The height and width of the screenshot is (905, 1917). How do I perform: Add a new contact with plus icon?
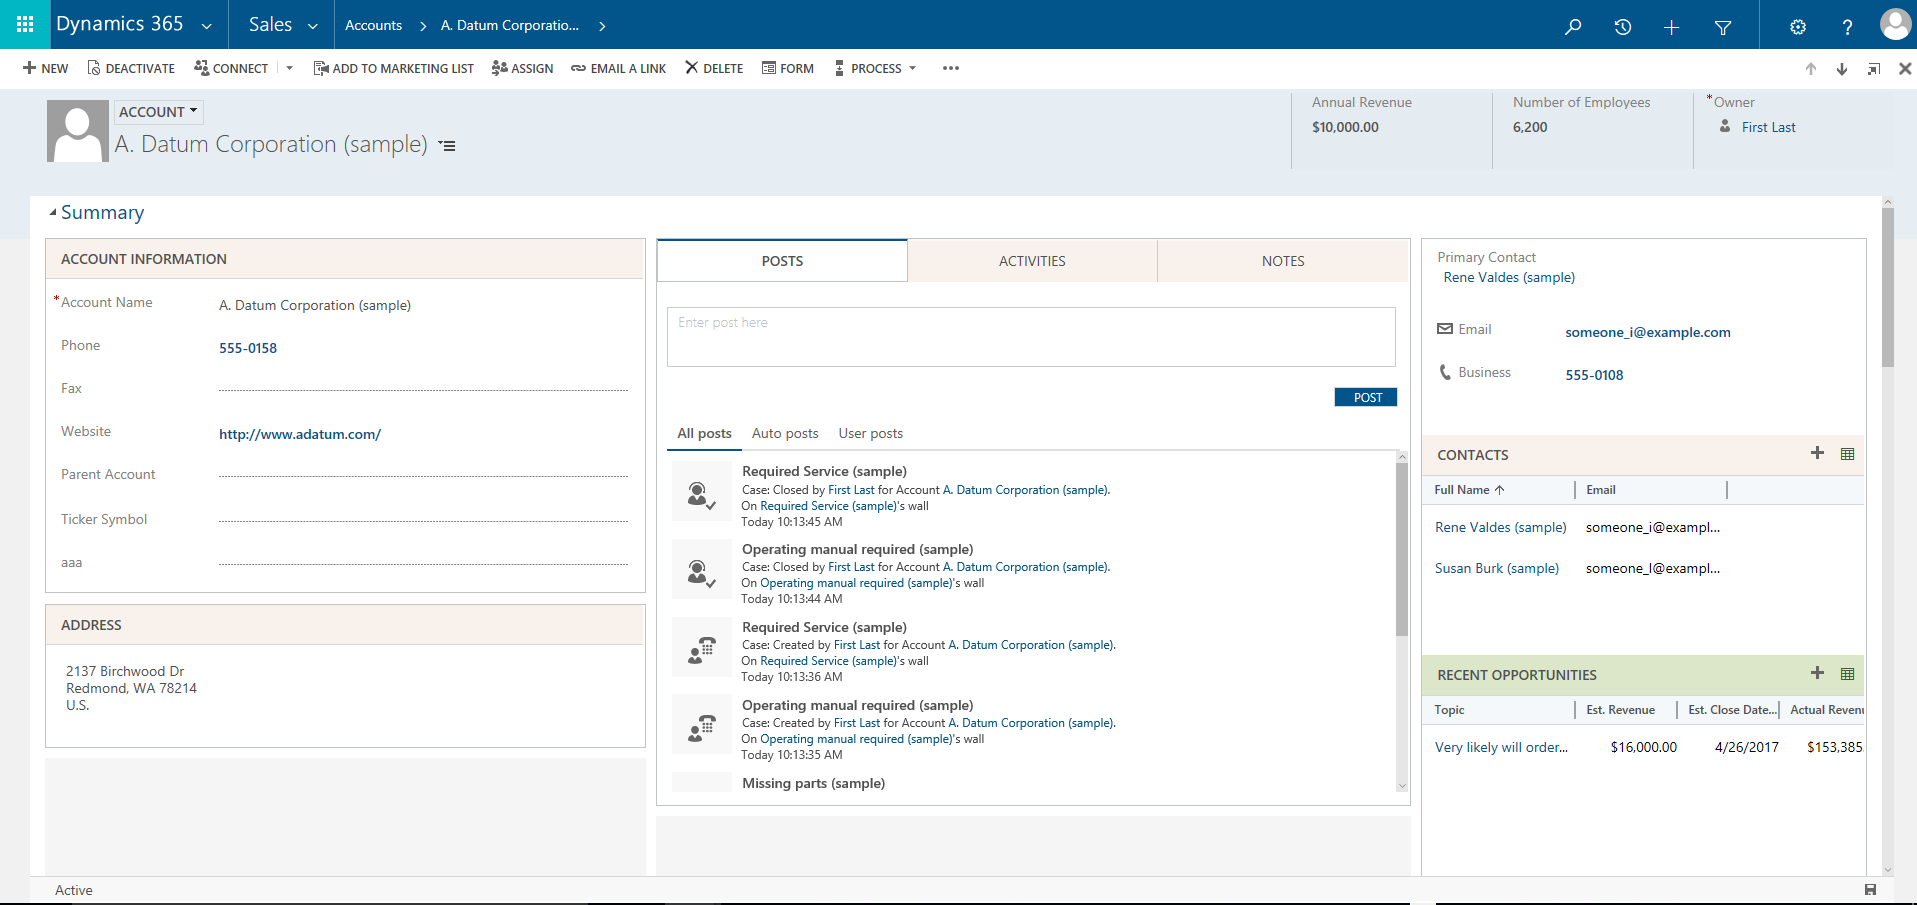coord(1817,453)
